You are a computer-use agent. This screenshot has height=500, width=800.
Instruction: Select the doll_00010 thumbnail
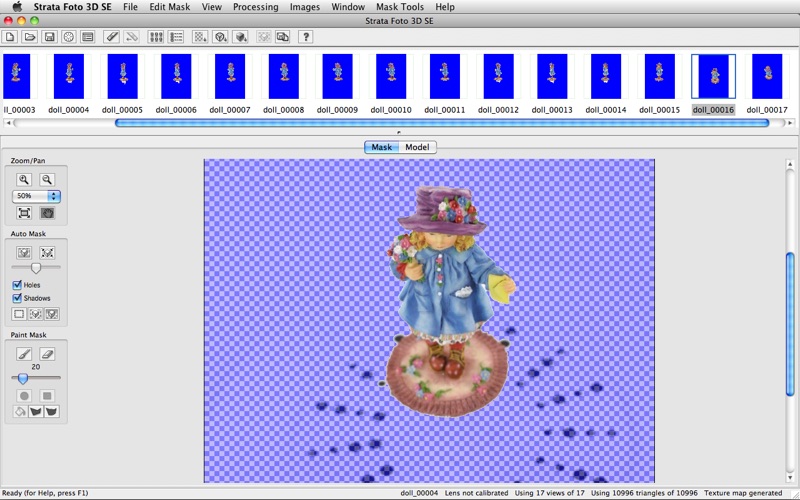point(391,77)
